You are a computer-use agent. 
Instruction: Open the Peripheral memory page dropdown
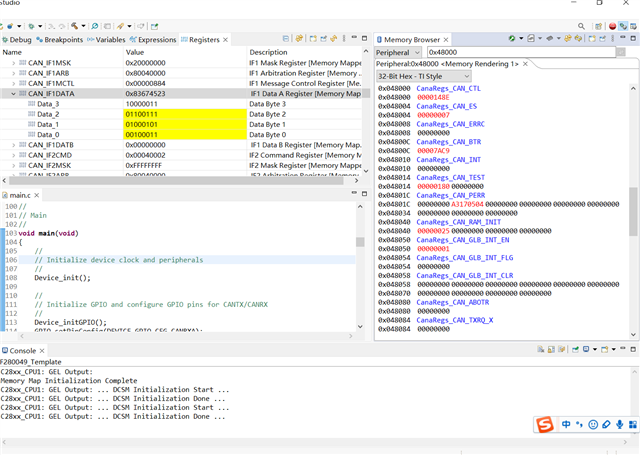(398, 52)
